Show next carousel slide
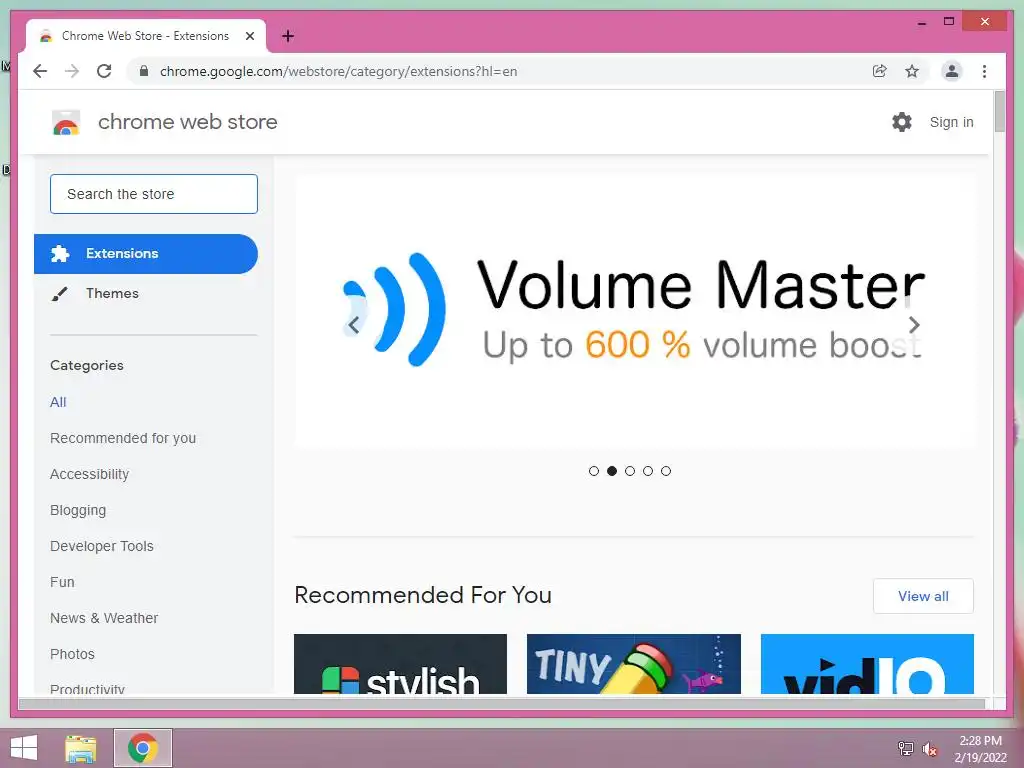 click(914, 325)
